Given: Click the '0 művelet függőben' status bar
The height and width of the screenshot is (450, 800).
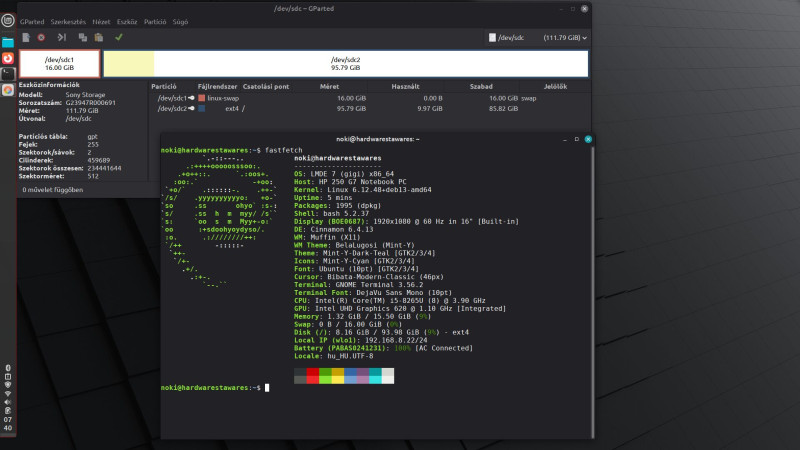Looking at the screenshot, I should point(53,190).
